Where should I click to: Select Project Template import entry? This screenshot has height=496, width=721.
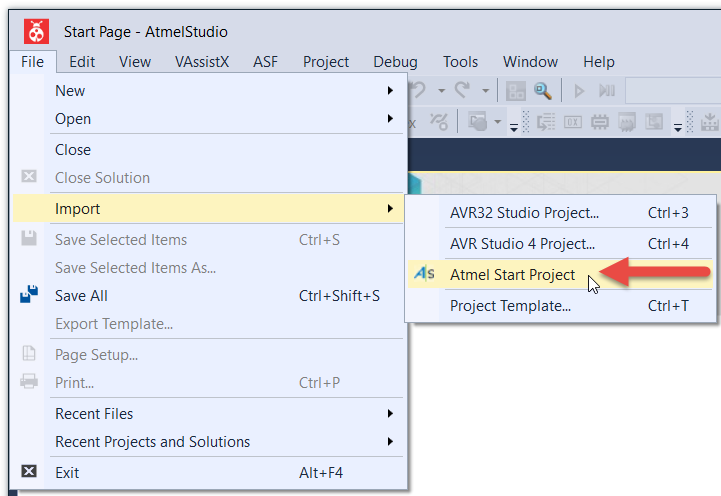coord(510,306)
